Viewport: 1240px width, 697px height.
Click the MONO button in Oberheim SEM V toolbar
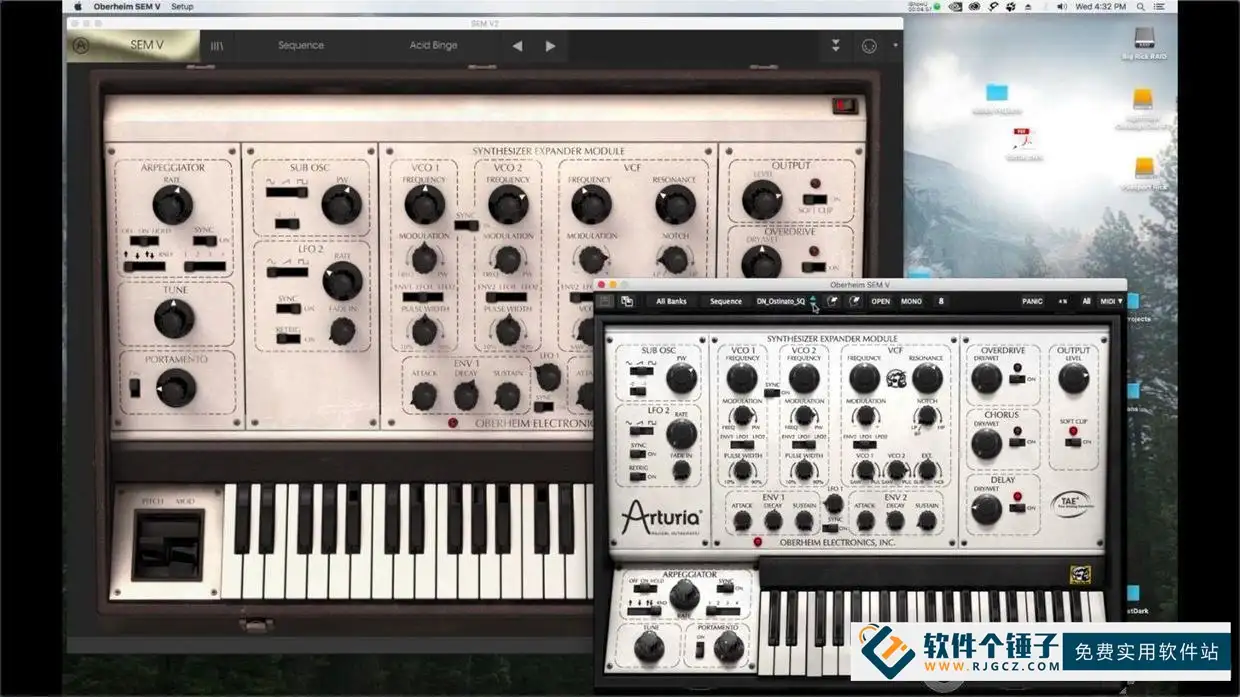(x=911, y=301)
